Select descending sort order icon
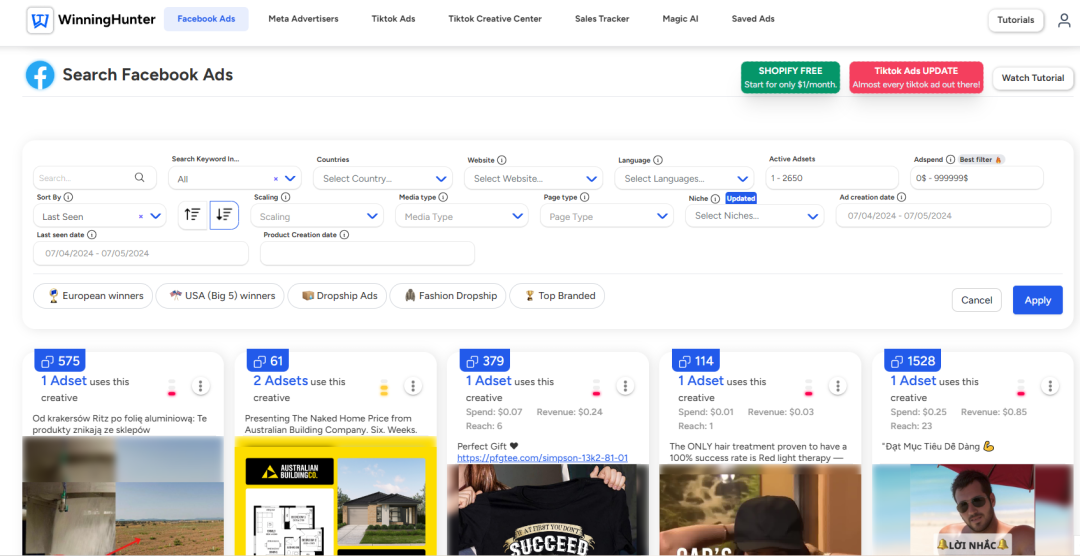 [x=224, y=215]
